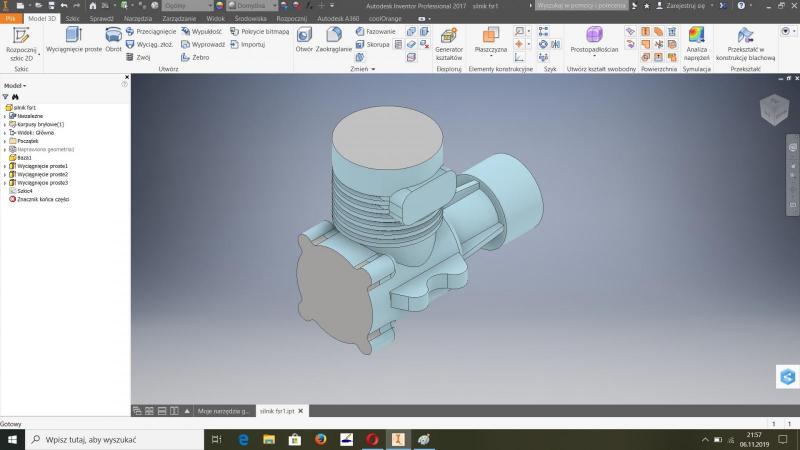The height and width of the screenshot is (450, 800).
Task: Expand the Wyciągnięcie proste1 tree node
Action: pos(5,166)
